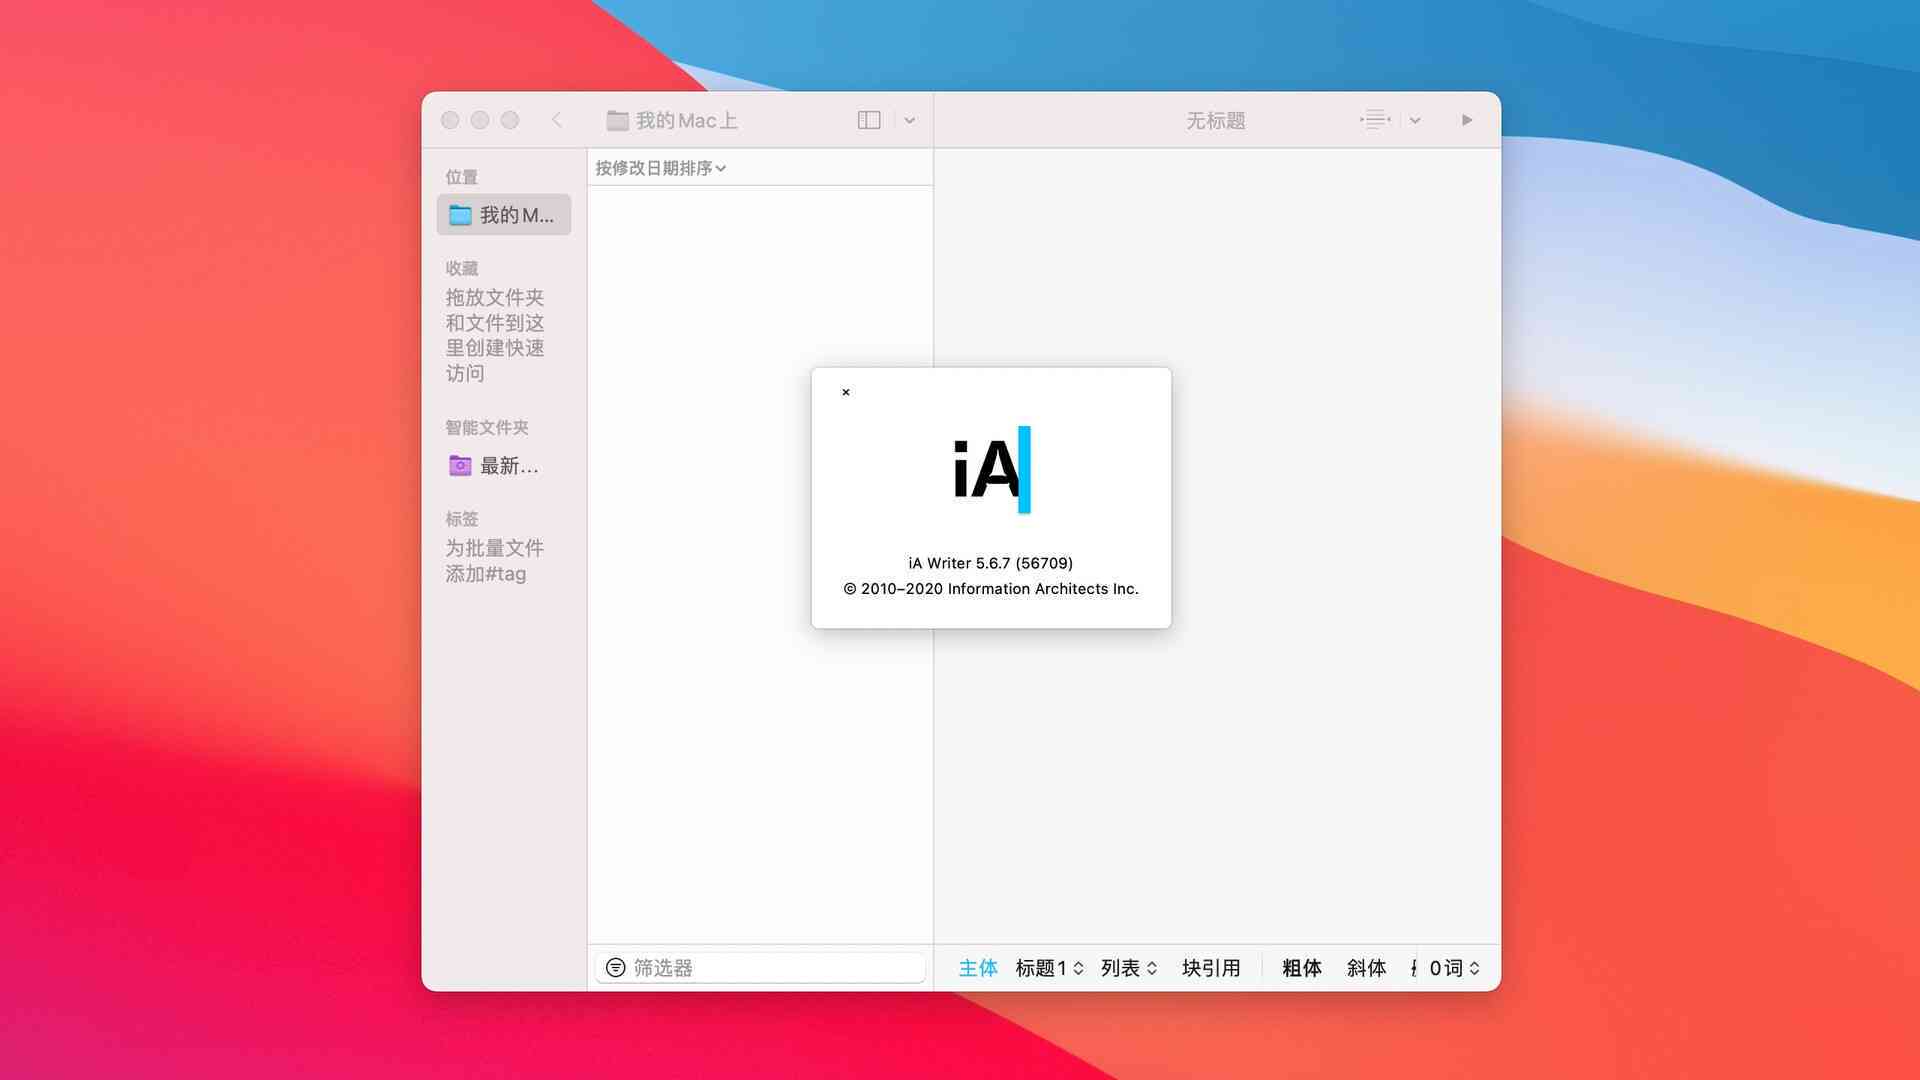Toggle the sidebar layout icon

coord(869,120)
